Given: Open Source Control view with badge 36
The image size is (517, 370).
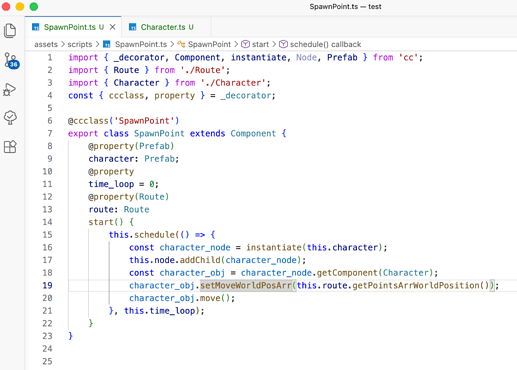Looking at the screenshot, I should coord(11,60).
